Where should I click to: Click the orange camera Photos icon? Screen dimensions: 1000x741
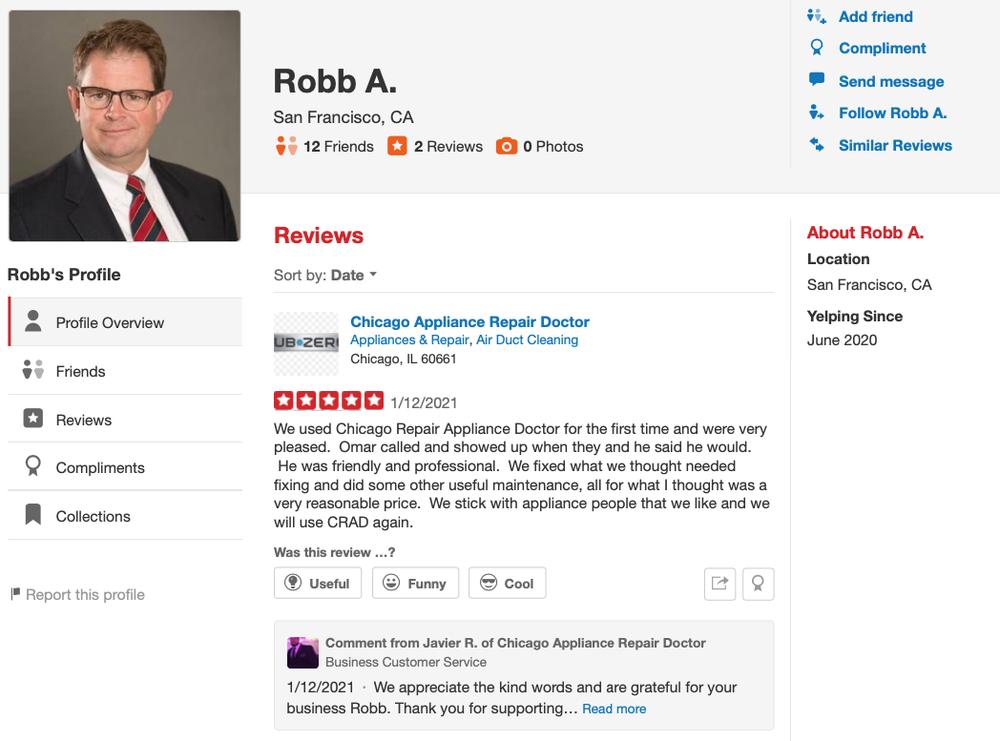507,146
